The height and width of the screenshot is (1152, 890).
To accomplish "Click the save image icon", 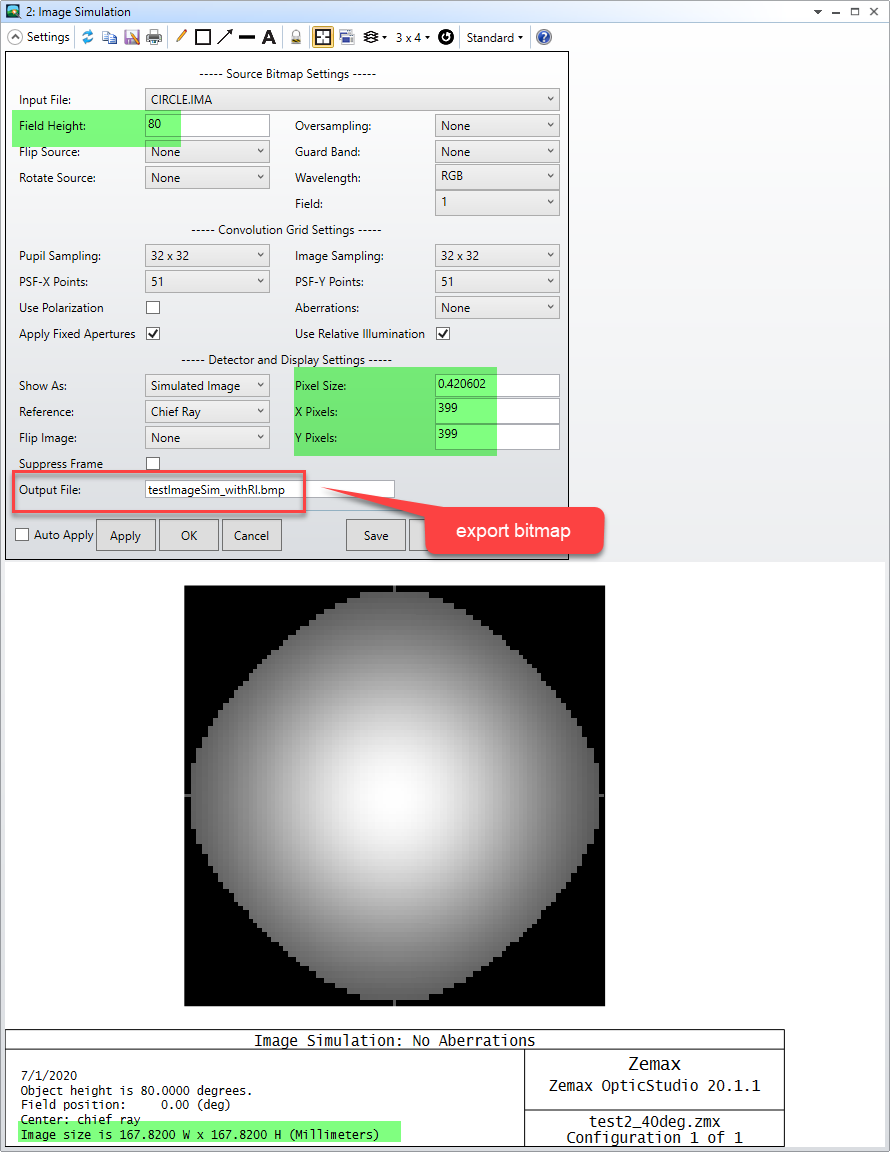I will (x=132, y=37).
